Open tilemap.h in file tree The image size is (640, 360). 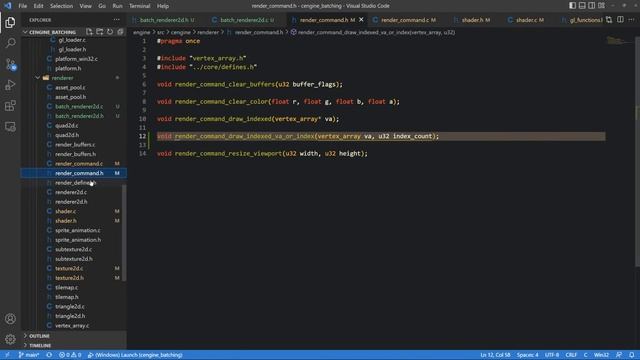pos(67,297)
